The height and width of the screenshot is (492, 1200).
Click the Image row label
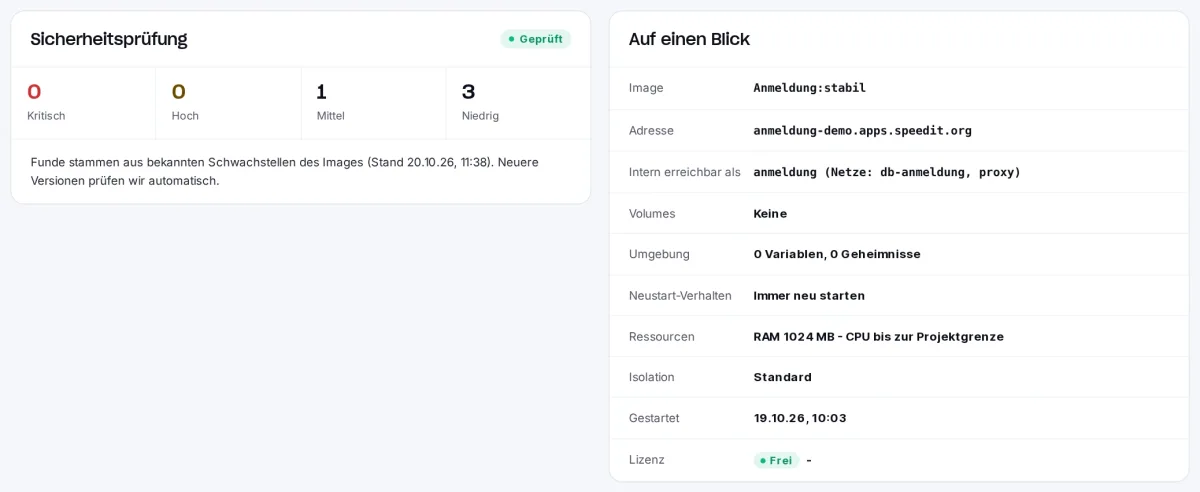click(x=646, y=88)
